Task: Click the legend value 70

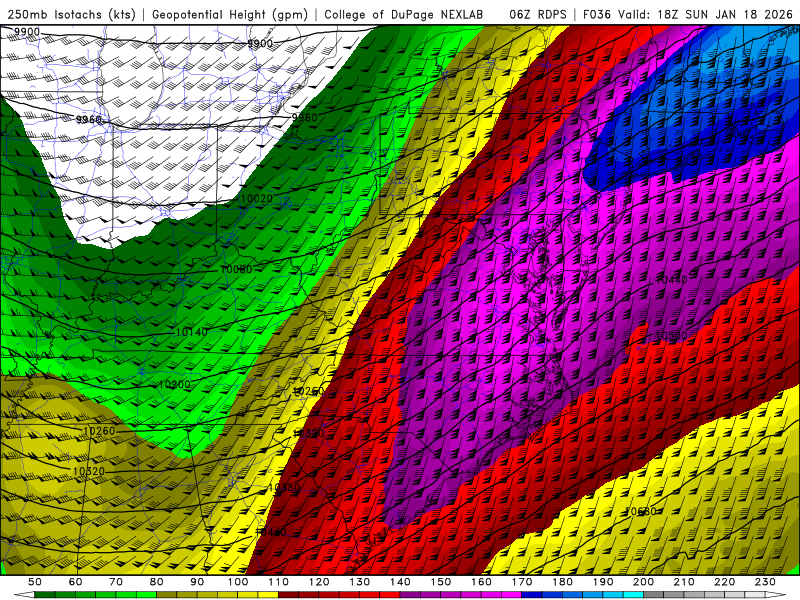Action: (116, 582)
